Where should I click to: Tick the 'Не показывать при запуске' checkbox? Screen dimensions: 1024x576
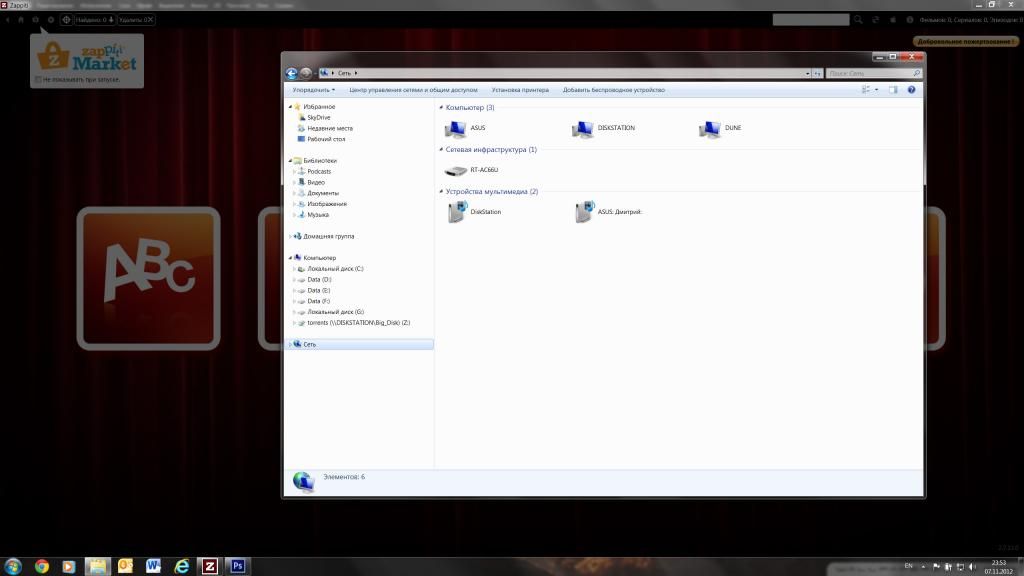coord(38,80)
